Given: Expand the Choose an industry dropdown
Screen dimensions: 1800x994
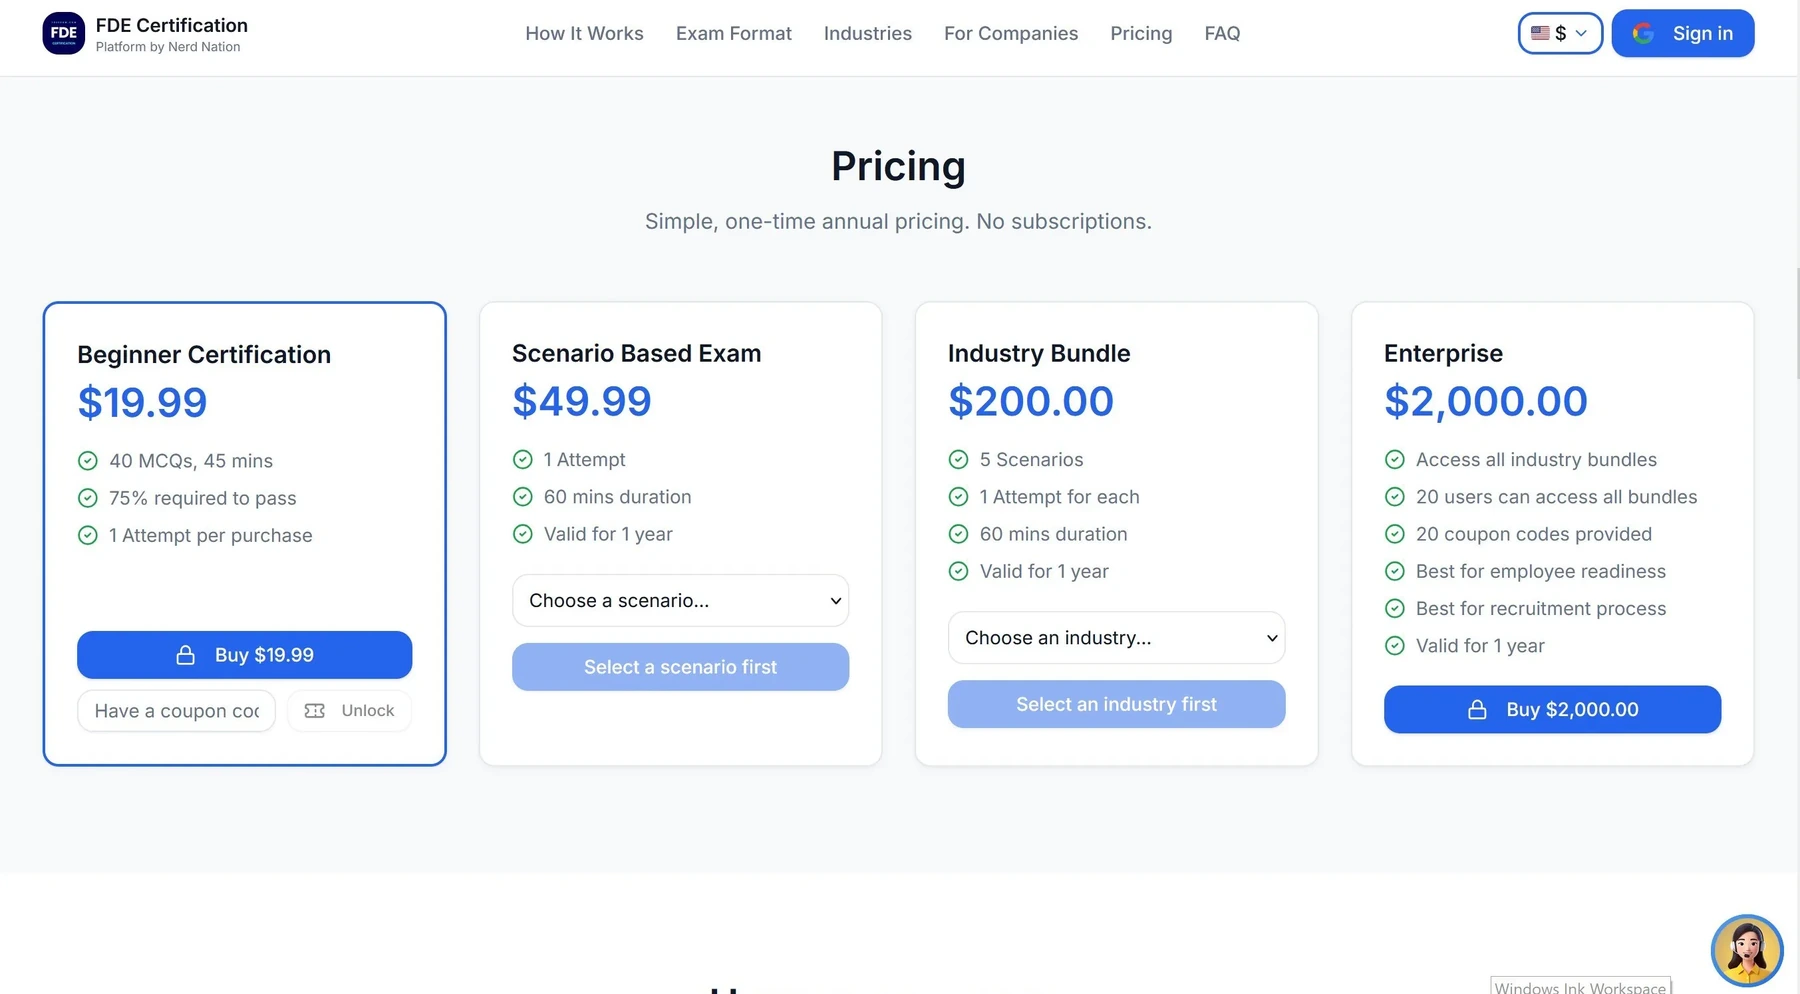Looking at the screenshot, I should click(x=1116, y=637).
